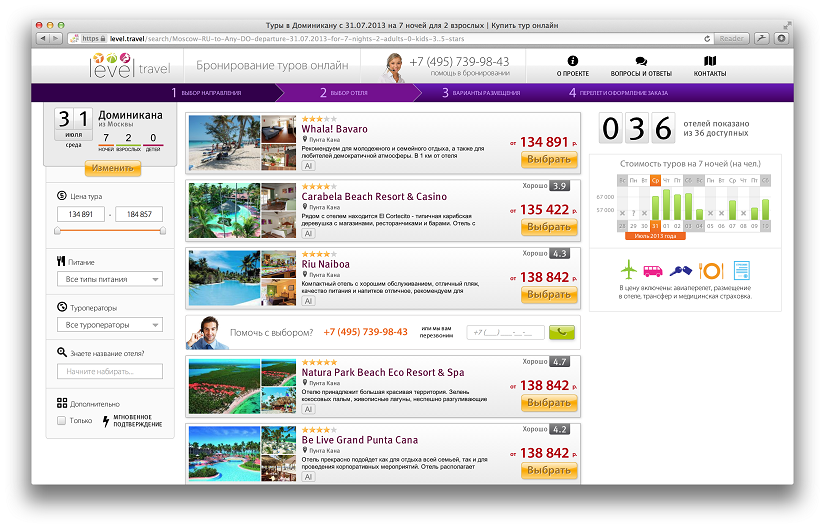This screenshot has width=825, height=528.
Task: Click the location pin under Carabela Beach Resort
Action: click(305, 207)
